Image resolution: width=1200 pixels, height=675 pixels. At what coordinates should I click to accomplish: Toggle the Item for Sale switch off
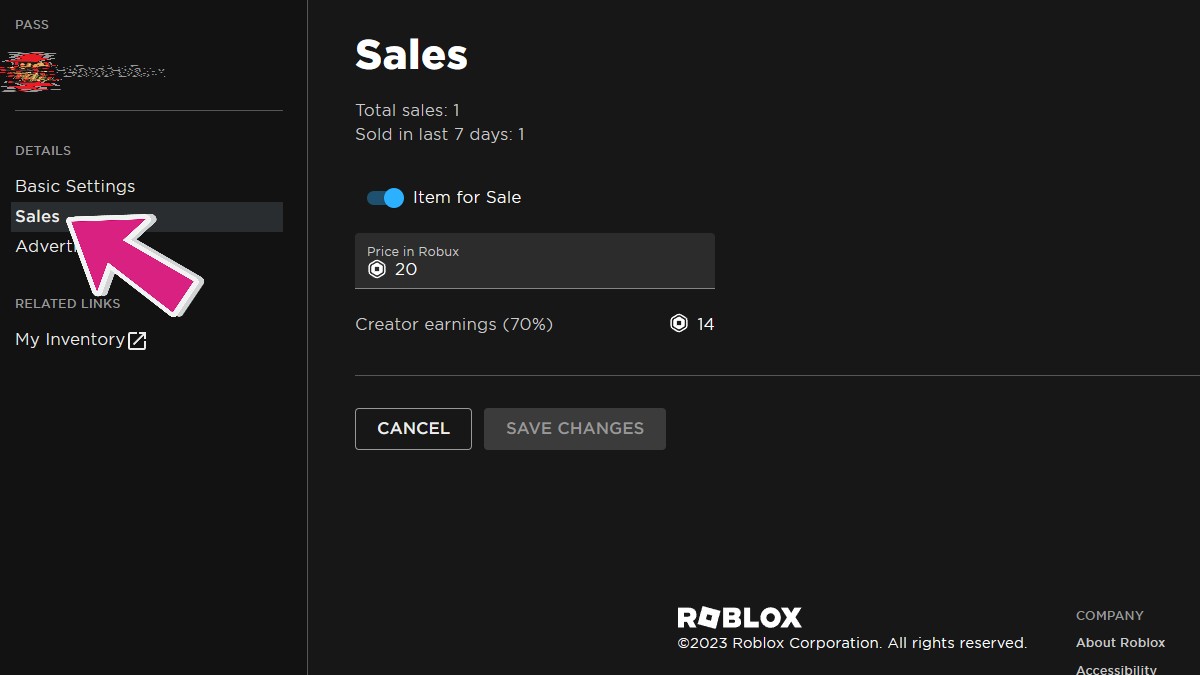point(383,197)
